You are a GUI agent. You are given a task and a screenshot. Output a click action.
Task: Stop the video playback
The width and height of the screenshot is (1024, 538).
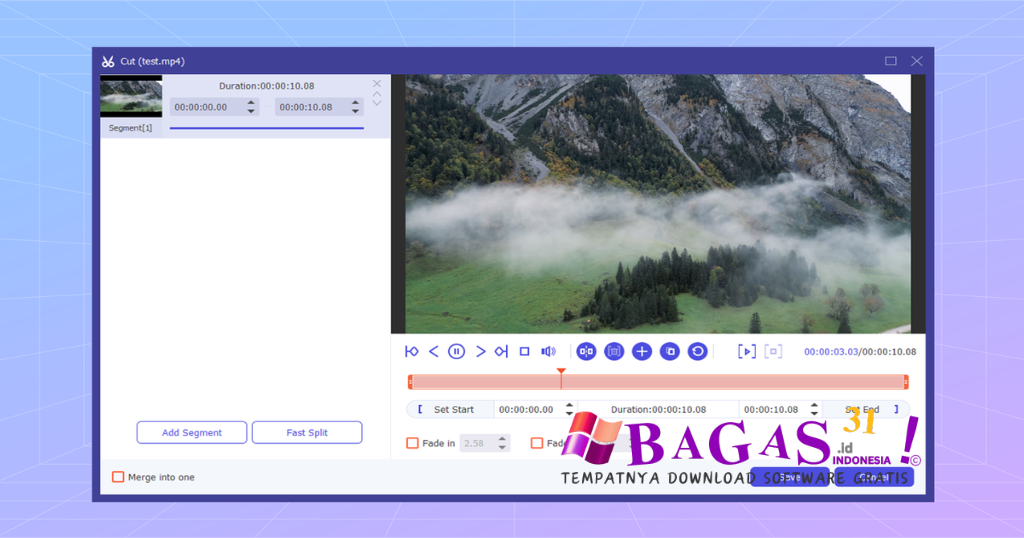click(x=524, y=352)
